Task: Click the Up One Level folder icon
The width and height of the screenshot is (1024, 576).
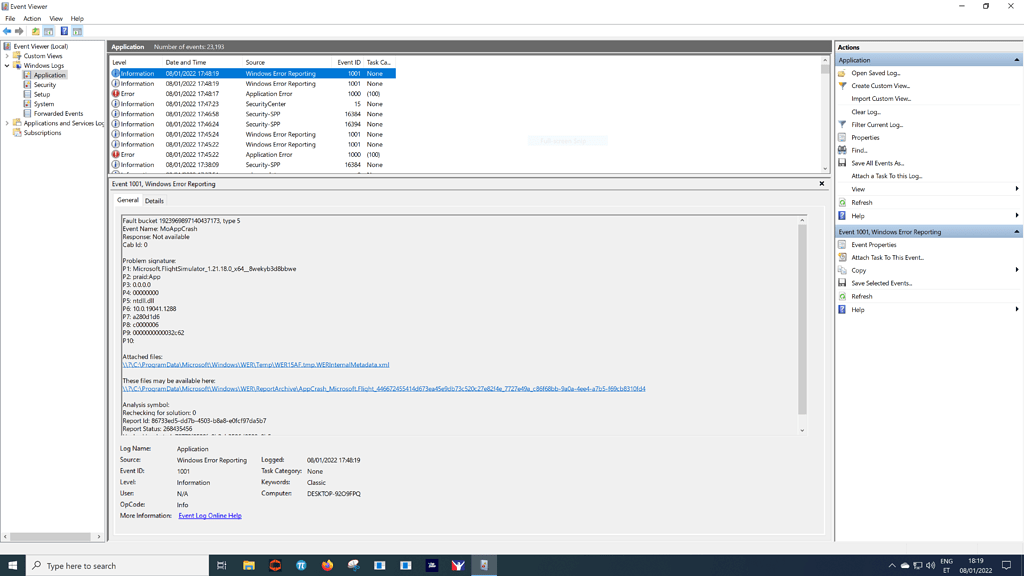Action: point(36,31)
